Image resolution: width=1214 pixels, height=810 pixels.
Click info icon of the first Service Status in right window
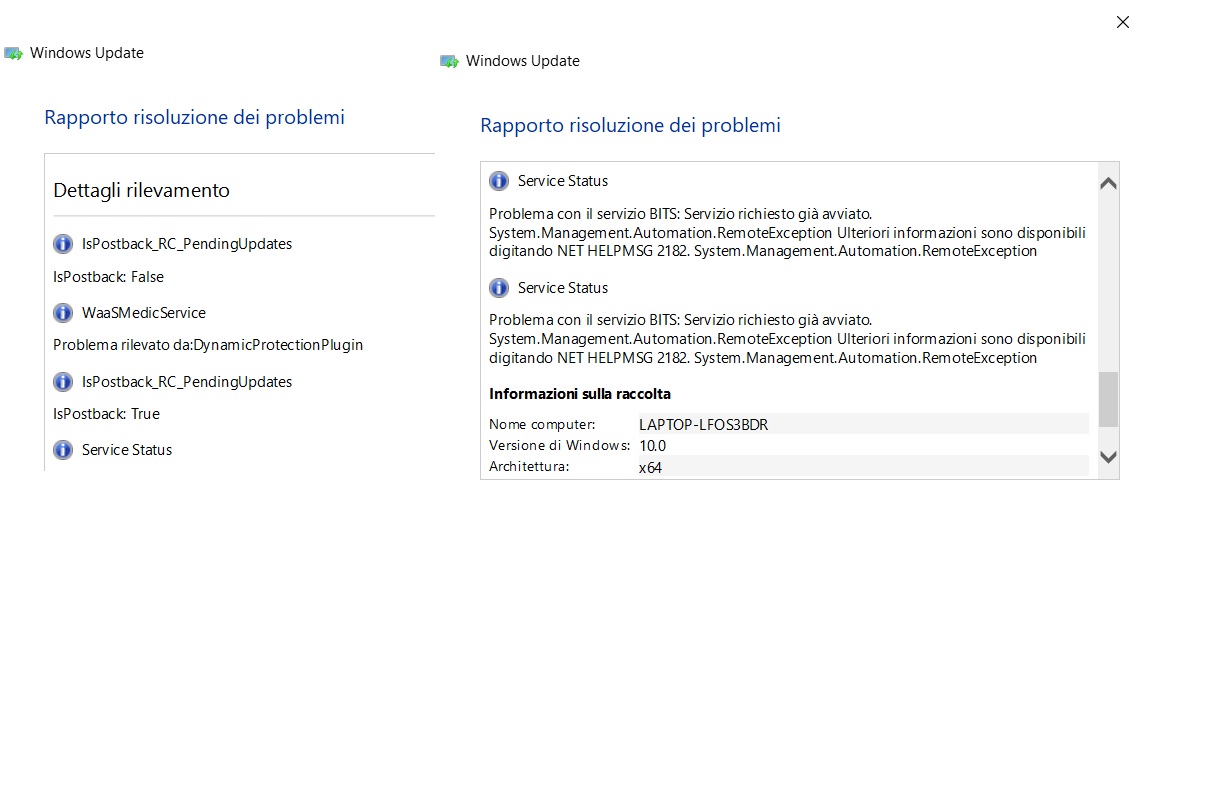click(x=499, y=181)
